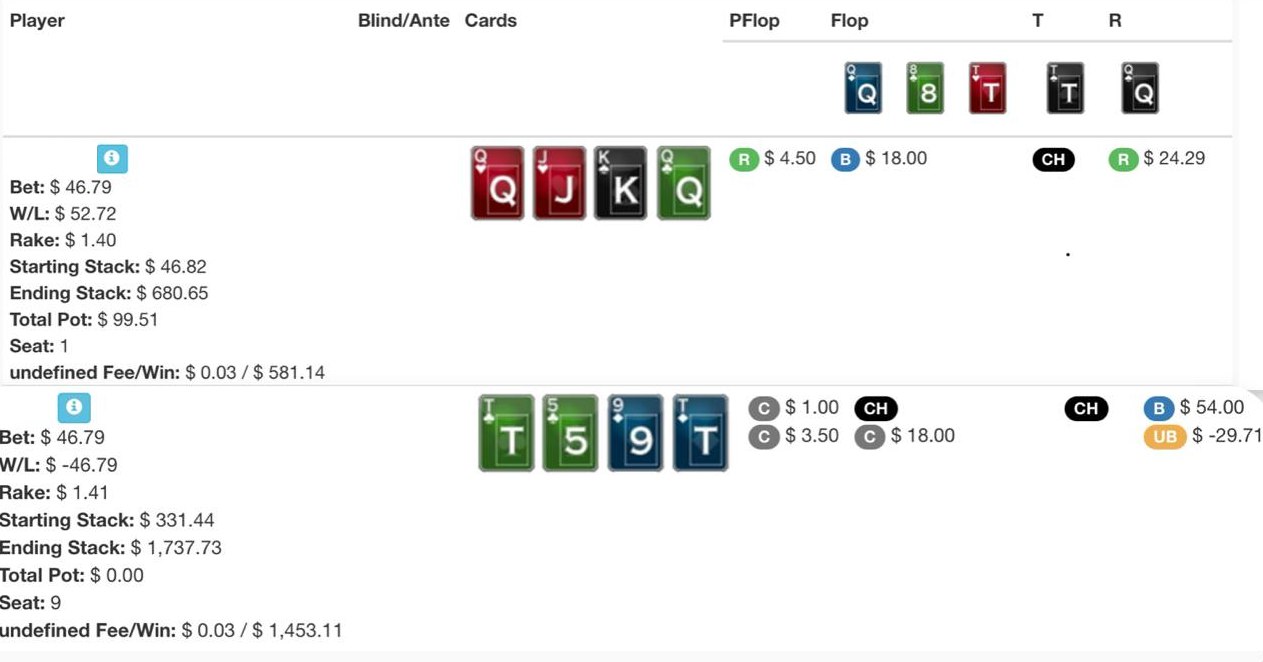Click the grey call badge next to $1.00

pos(764,408)
